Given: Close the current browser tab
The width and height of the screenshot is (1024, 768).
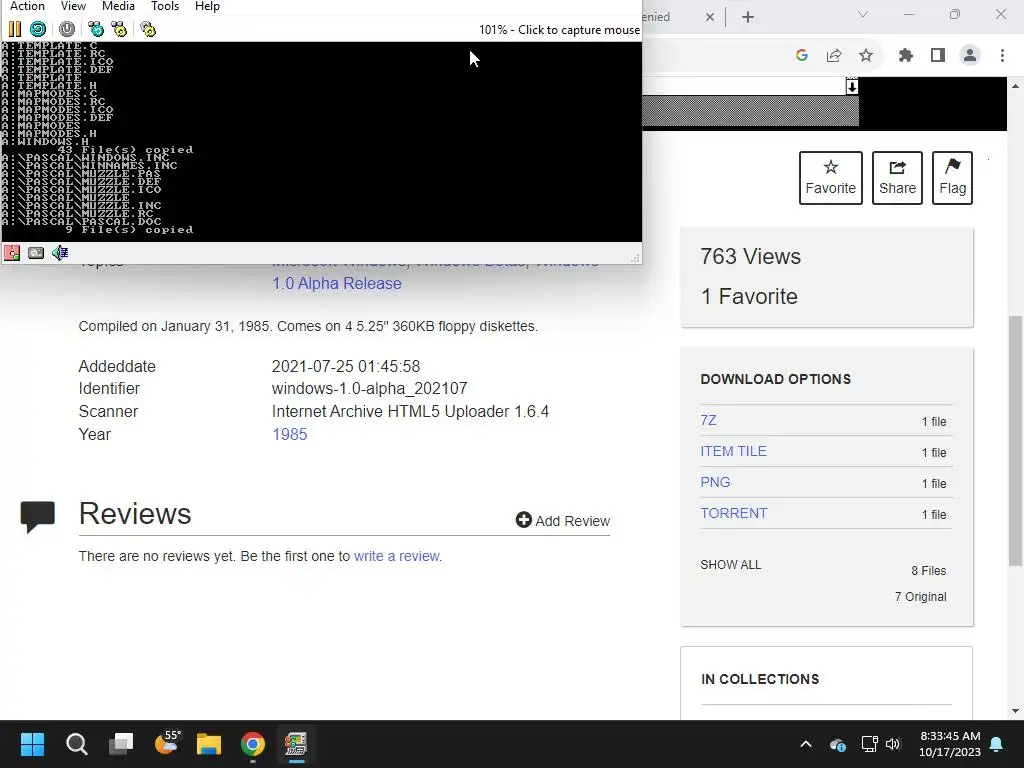Looking at the screenshot, I should click(x=710, y=17).
